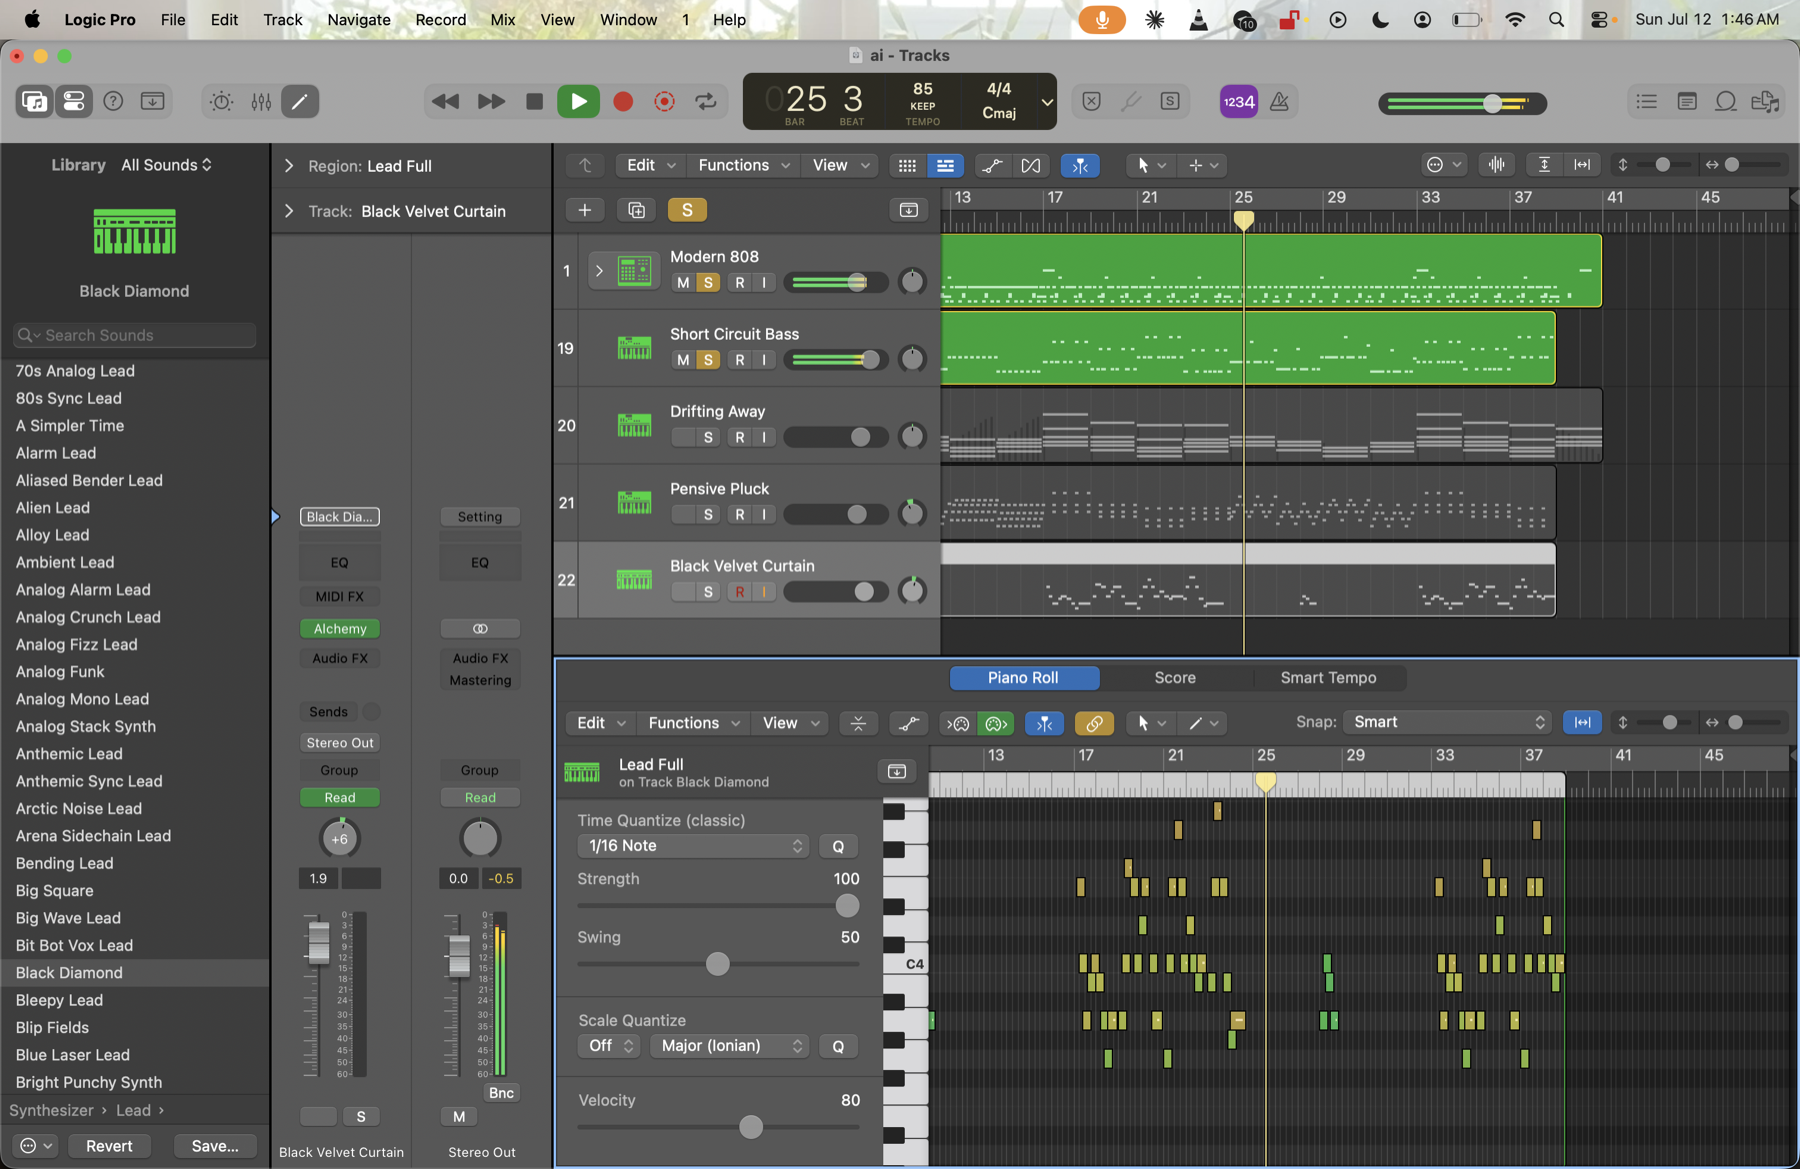1800x1169 pixels.
Task: Expand the Region Lead Full disclosure triangle
Action: click(289, 166)
